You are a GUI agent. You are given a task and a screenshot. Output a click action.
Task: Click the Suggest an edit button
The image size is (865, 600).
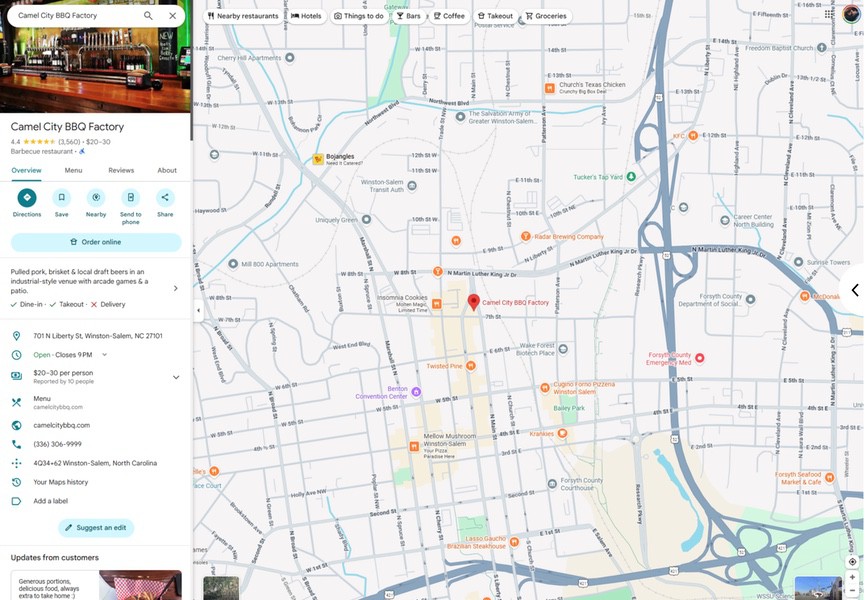96,528
